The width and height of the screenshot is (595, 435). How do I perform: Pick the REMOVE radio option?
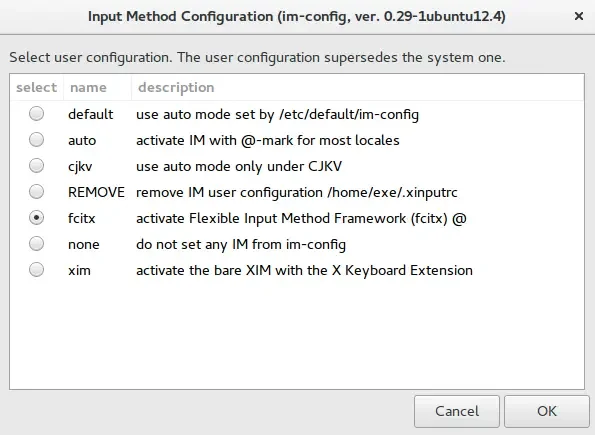(36, 192)
